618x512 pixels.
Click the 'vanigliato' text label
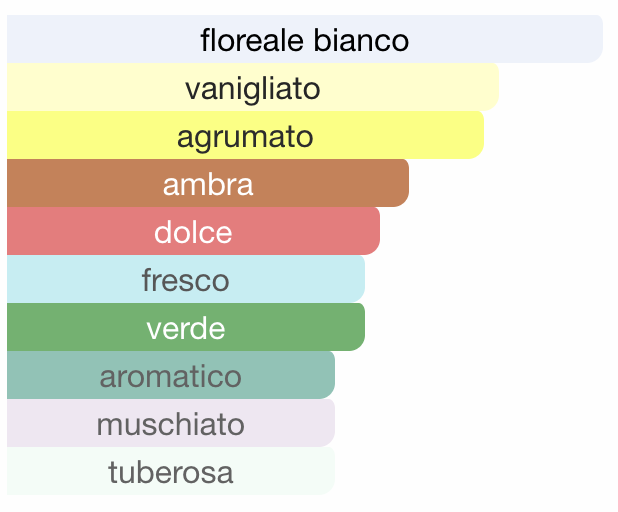tap(253, 90)
